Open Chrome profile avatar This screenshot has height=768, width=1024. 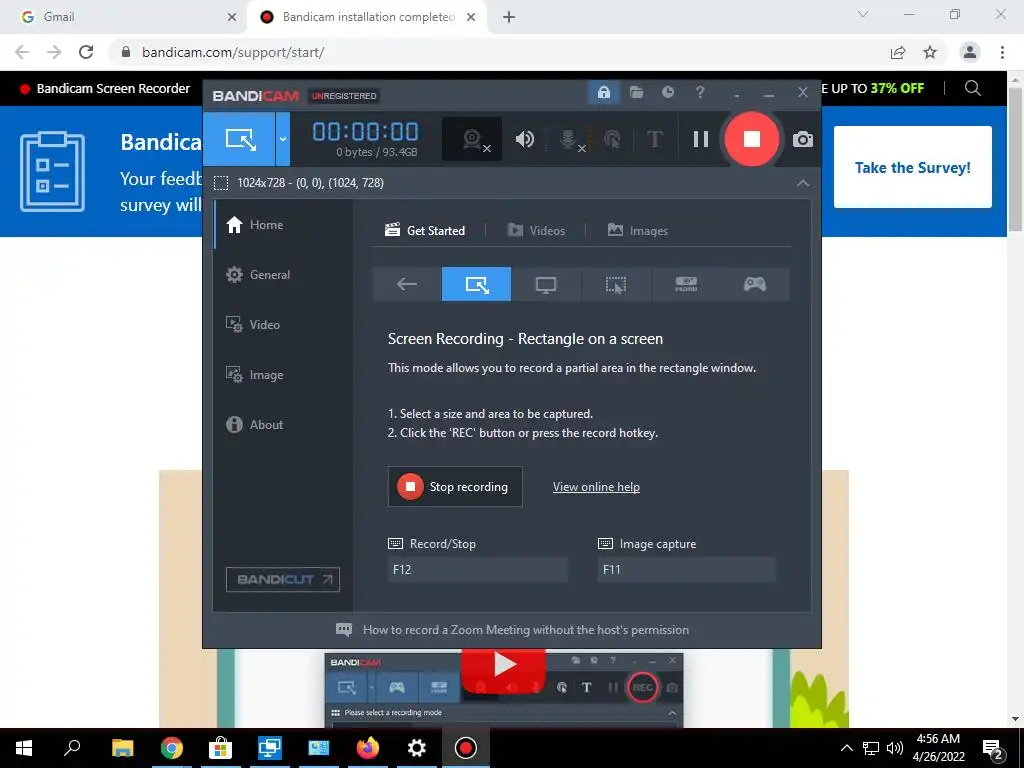(x=970, y=52)
